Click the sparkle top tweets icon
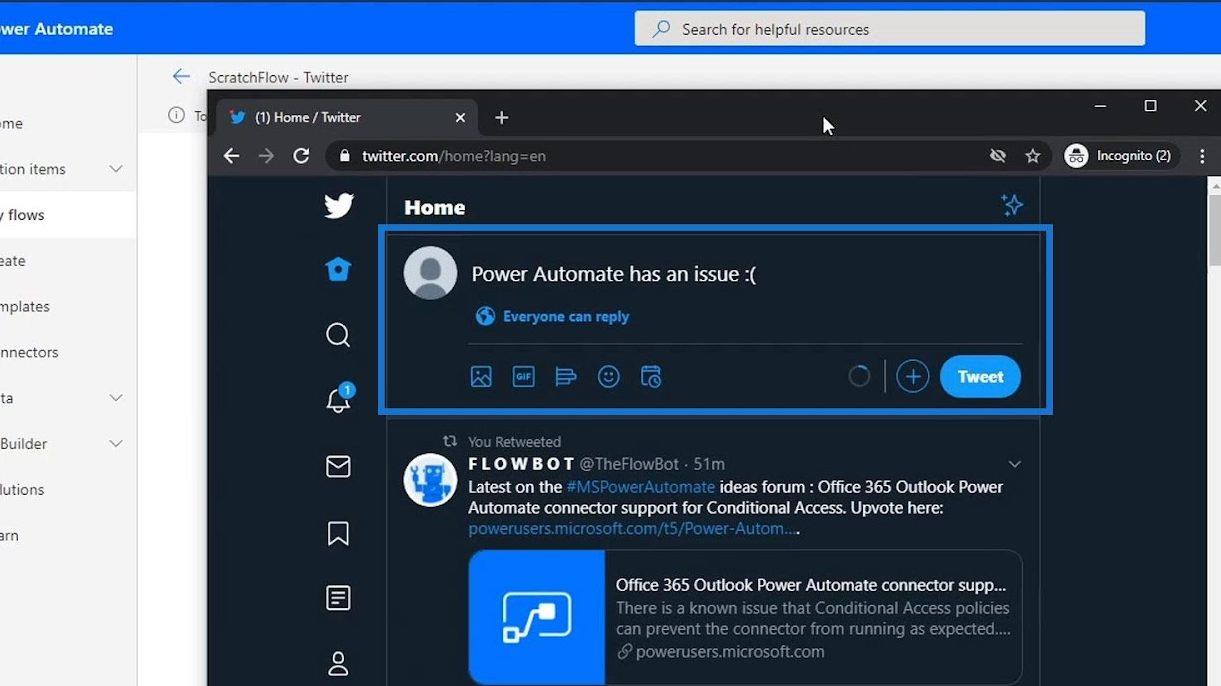 pos(1012,205)
